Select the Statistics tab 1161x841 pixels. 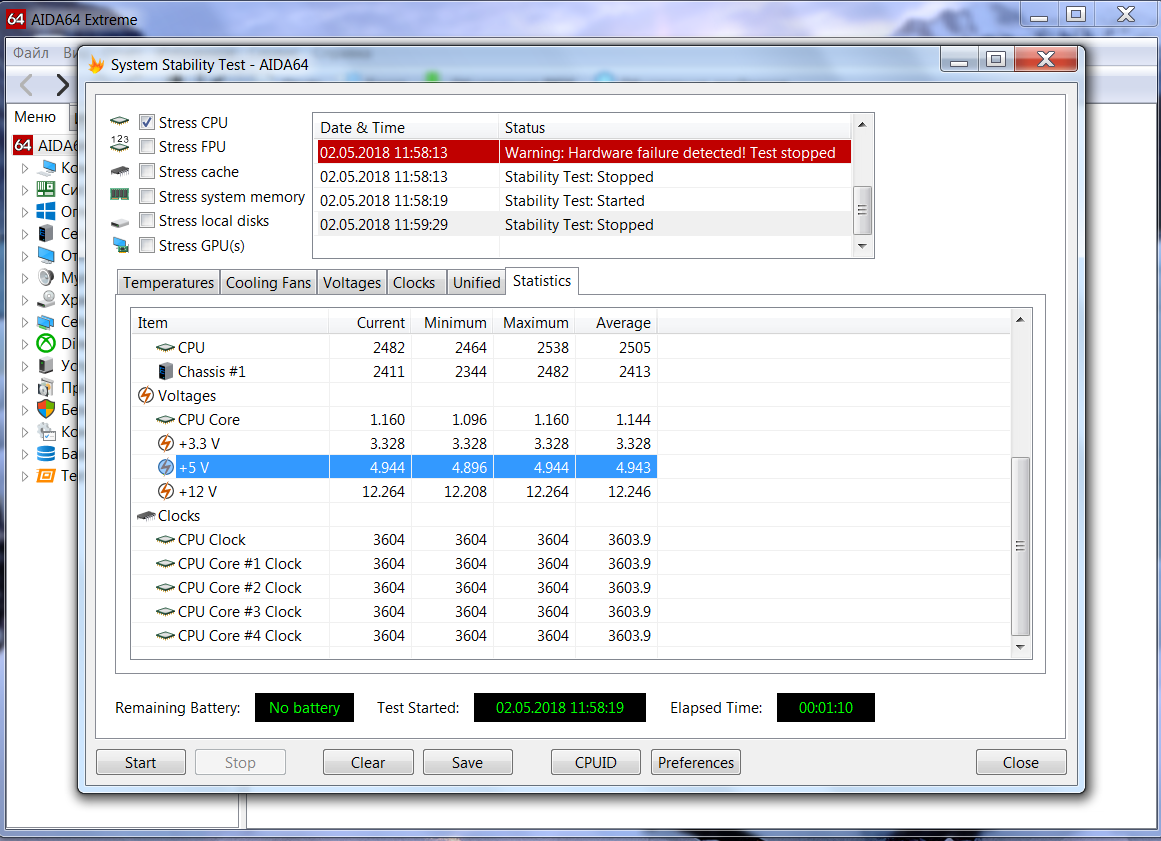click(x=542, y=281)
